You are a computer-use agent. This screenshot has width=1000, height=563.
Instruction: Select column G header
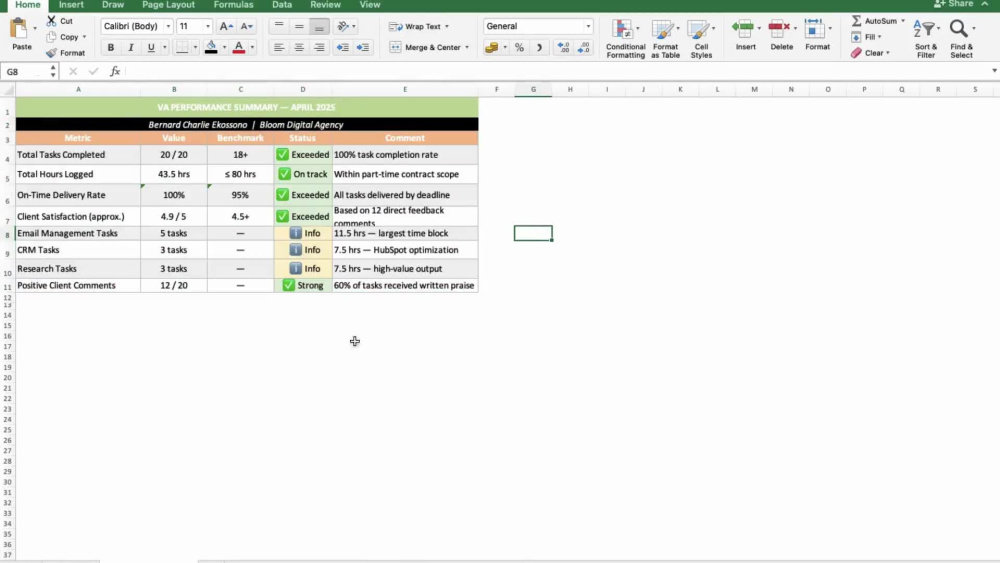click(x=533, y=89)
